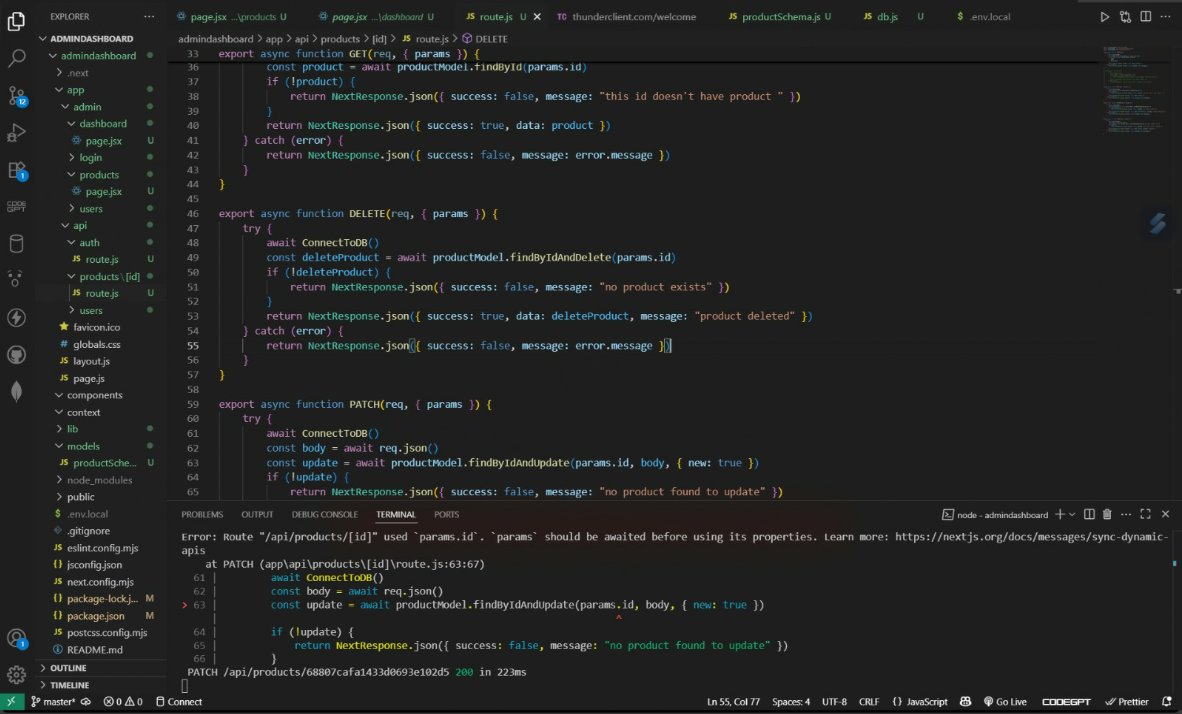Open the Explorer view in activity bar
This screenshot has width=1182, height=714.
(x=16, y=21)
